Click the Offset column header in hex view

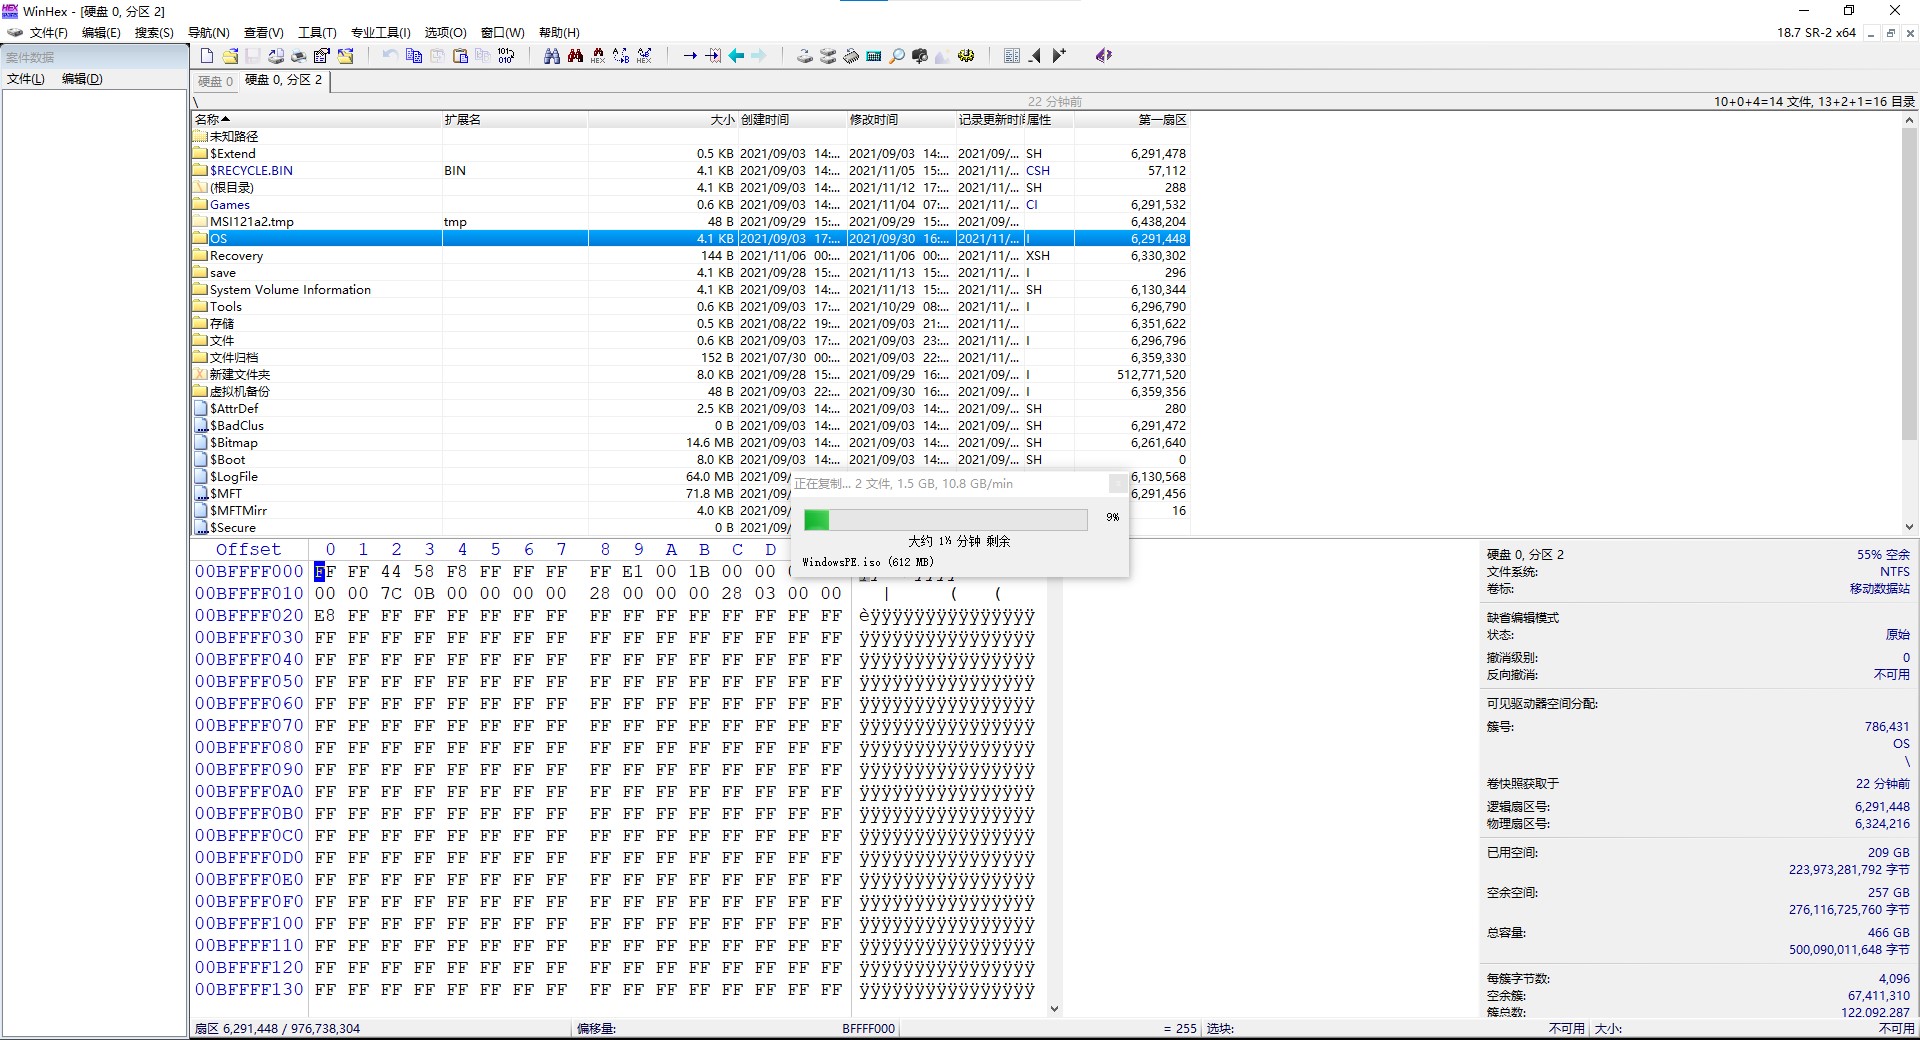(x=248, y=550)
